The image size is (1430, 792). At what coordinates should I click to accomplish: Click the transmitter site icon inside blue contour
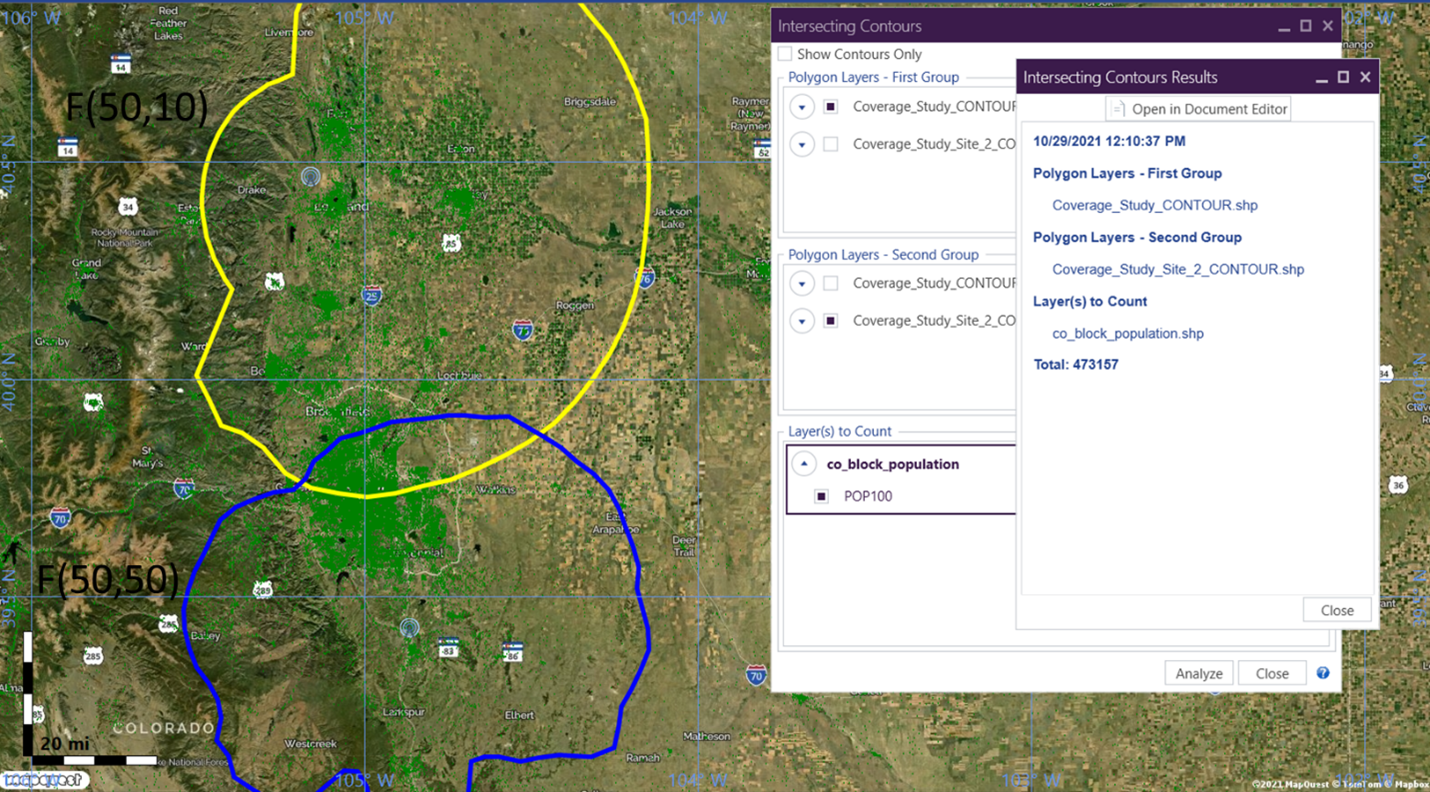[408, 627]
